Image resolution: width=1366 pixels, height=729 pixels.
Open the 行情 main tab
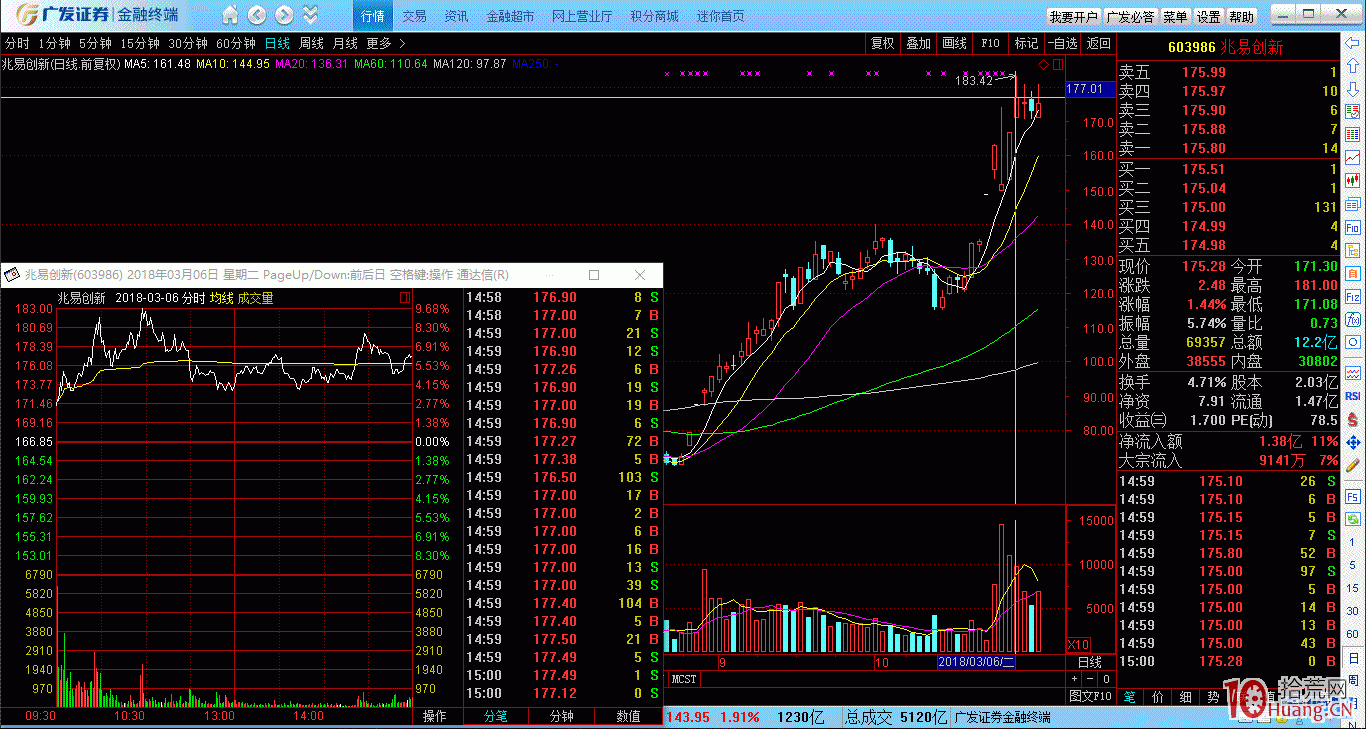373,16
